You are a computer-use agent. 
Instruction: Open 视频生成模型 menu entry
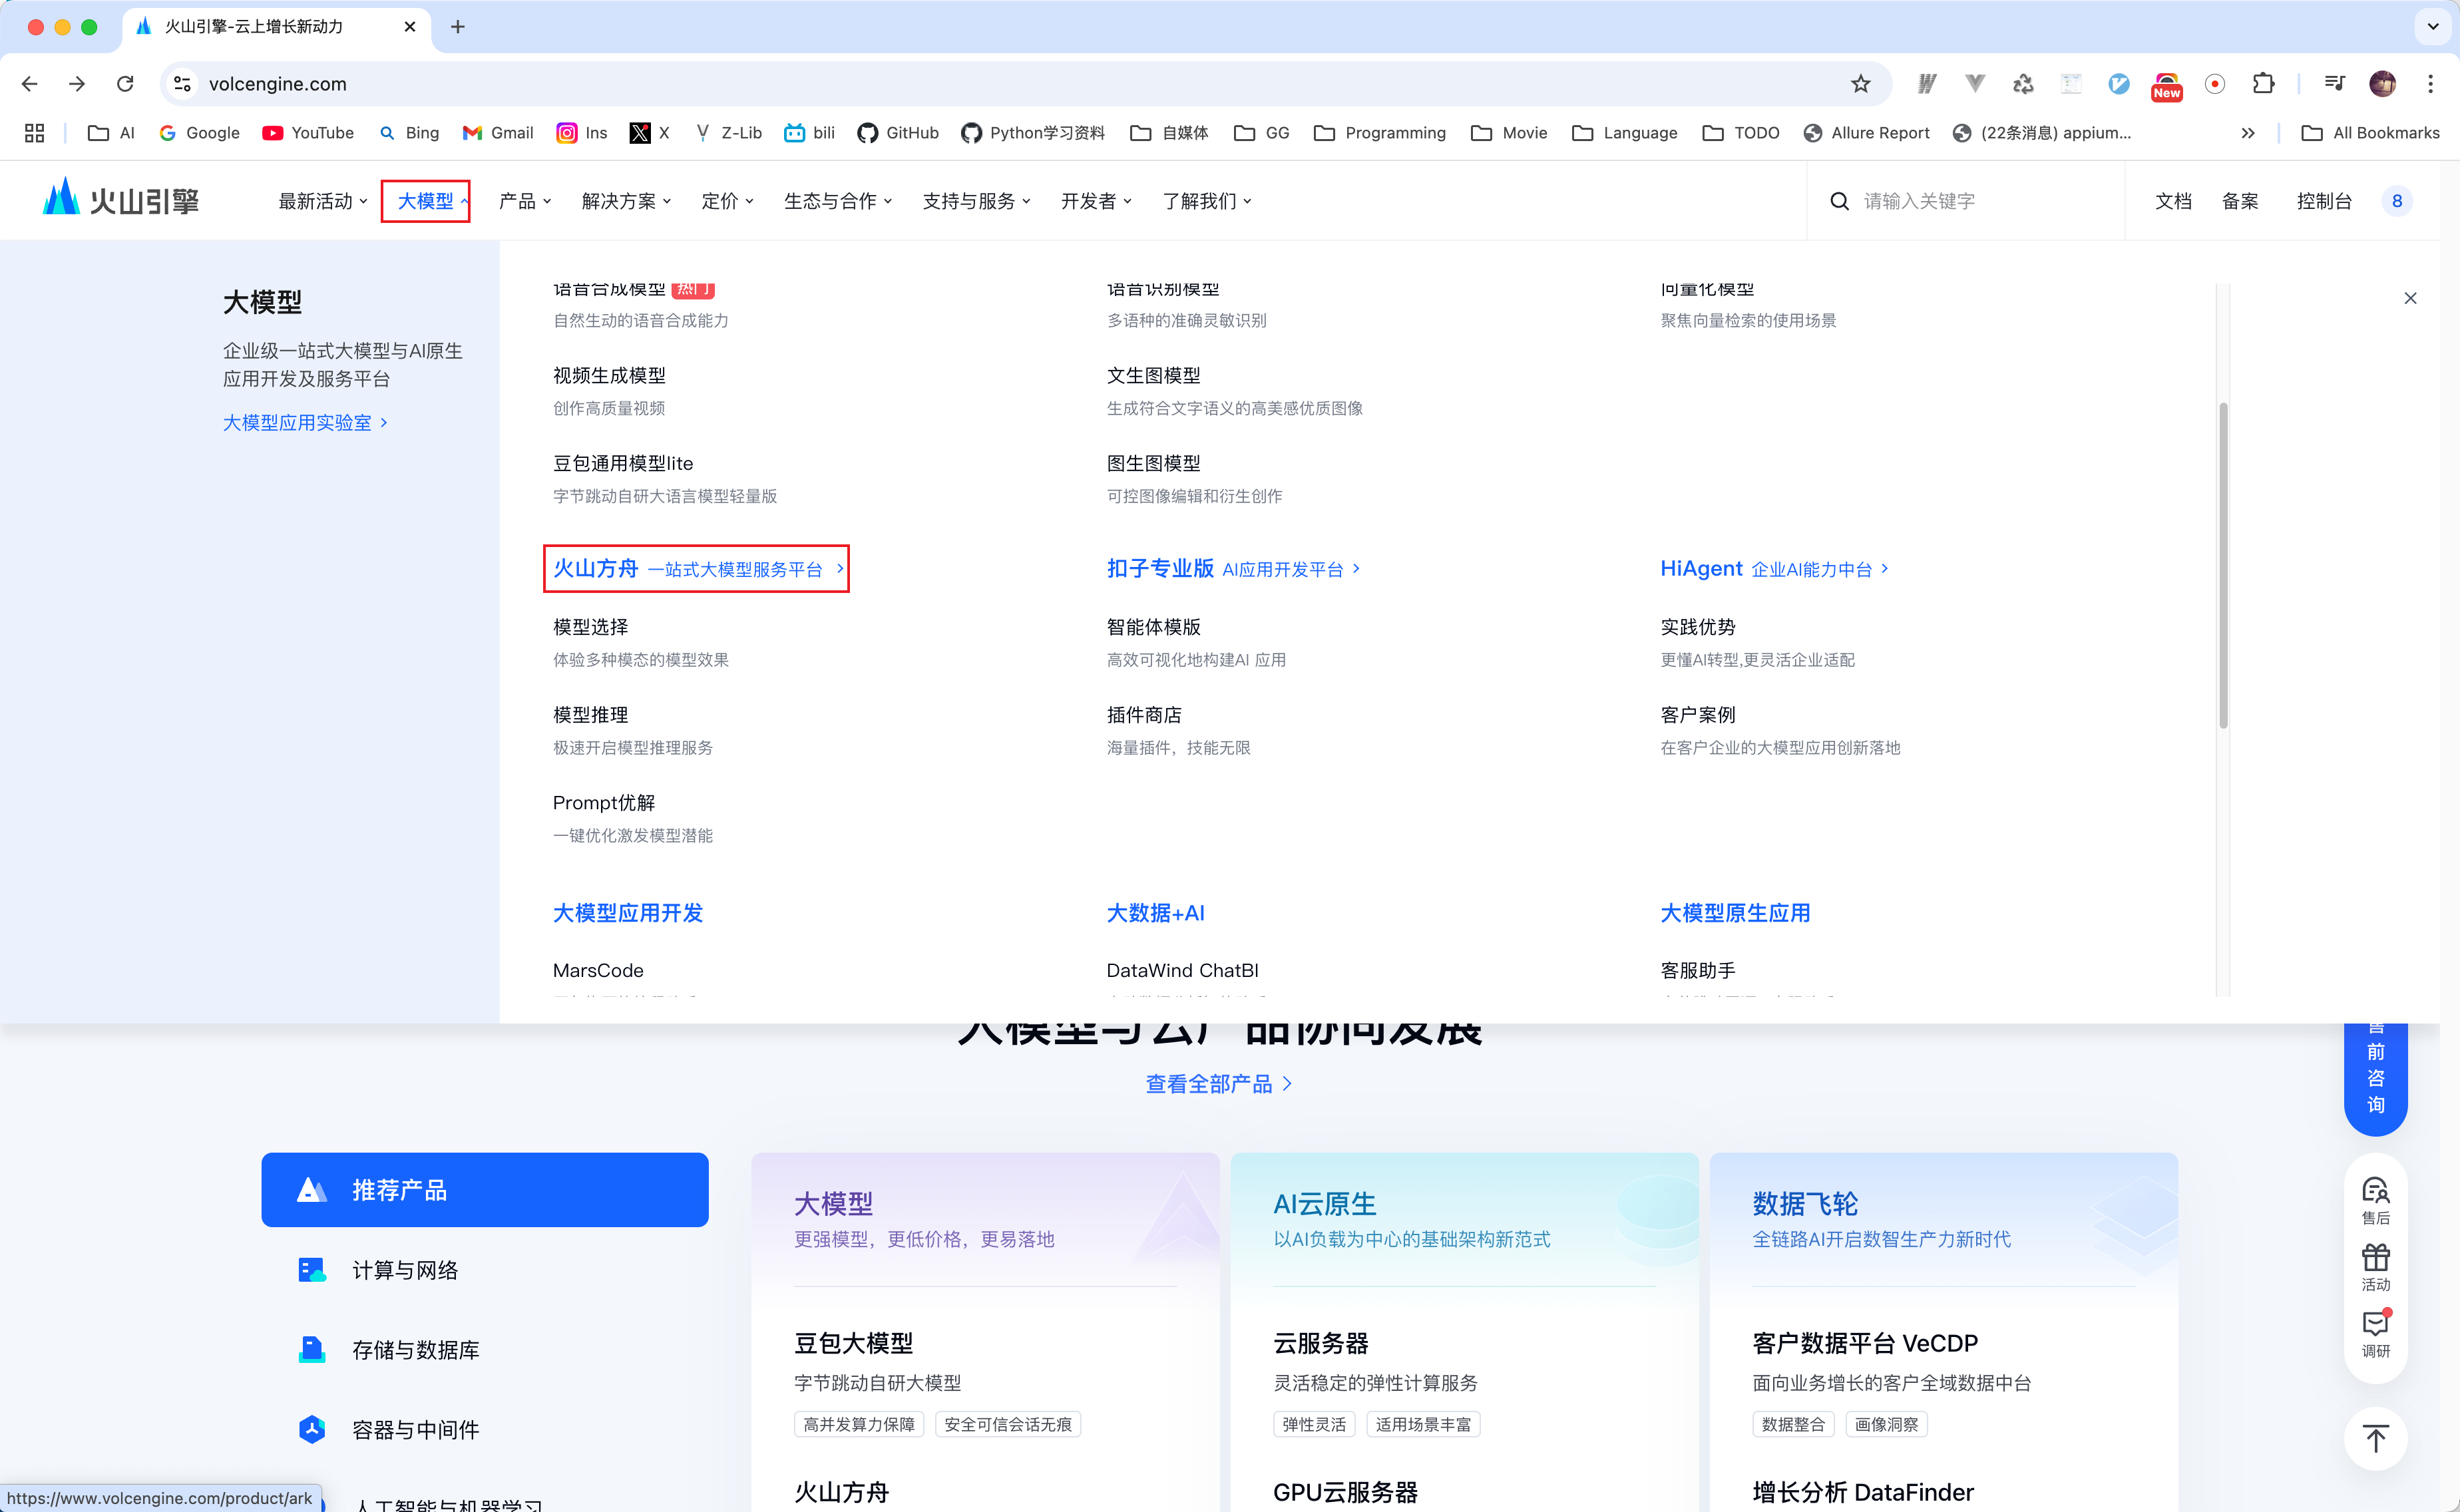[x=609, y=376]
